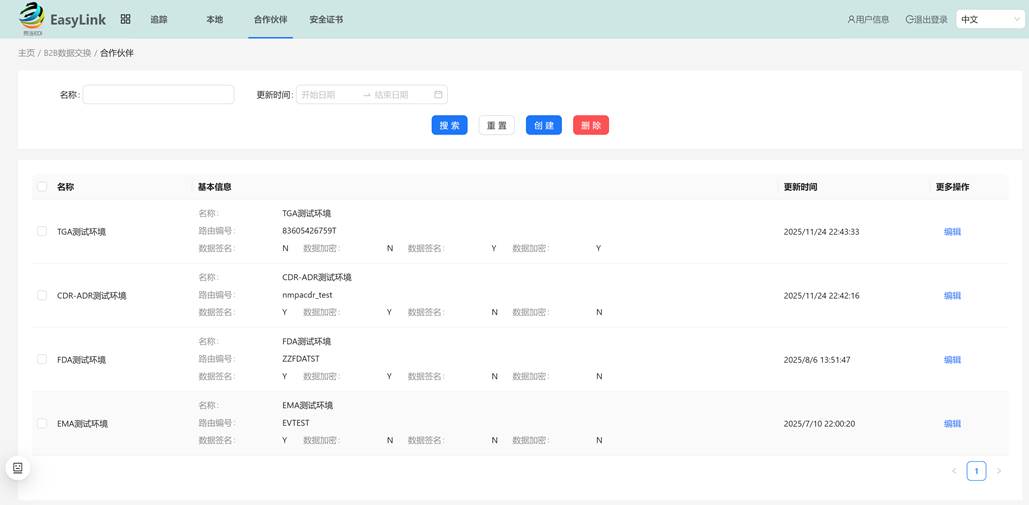The width and height of the screenshot is (1029, 505).
Task: Open the user info icon
Action: point(851,20)
